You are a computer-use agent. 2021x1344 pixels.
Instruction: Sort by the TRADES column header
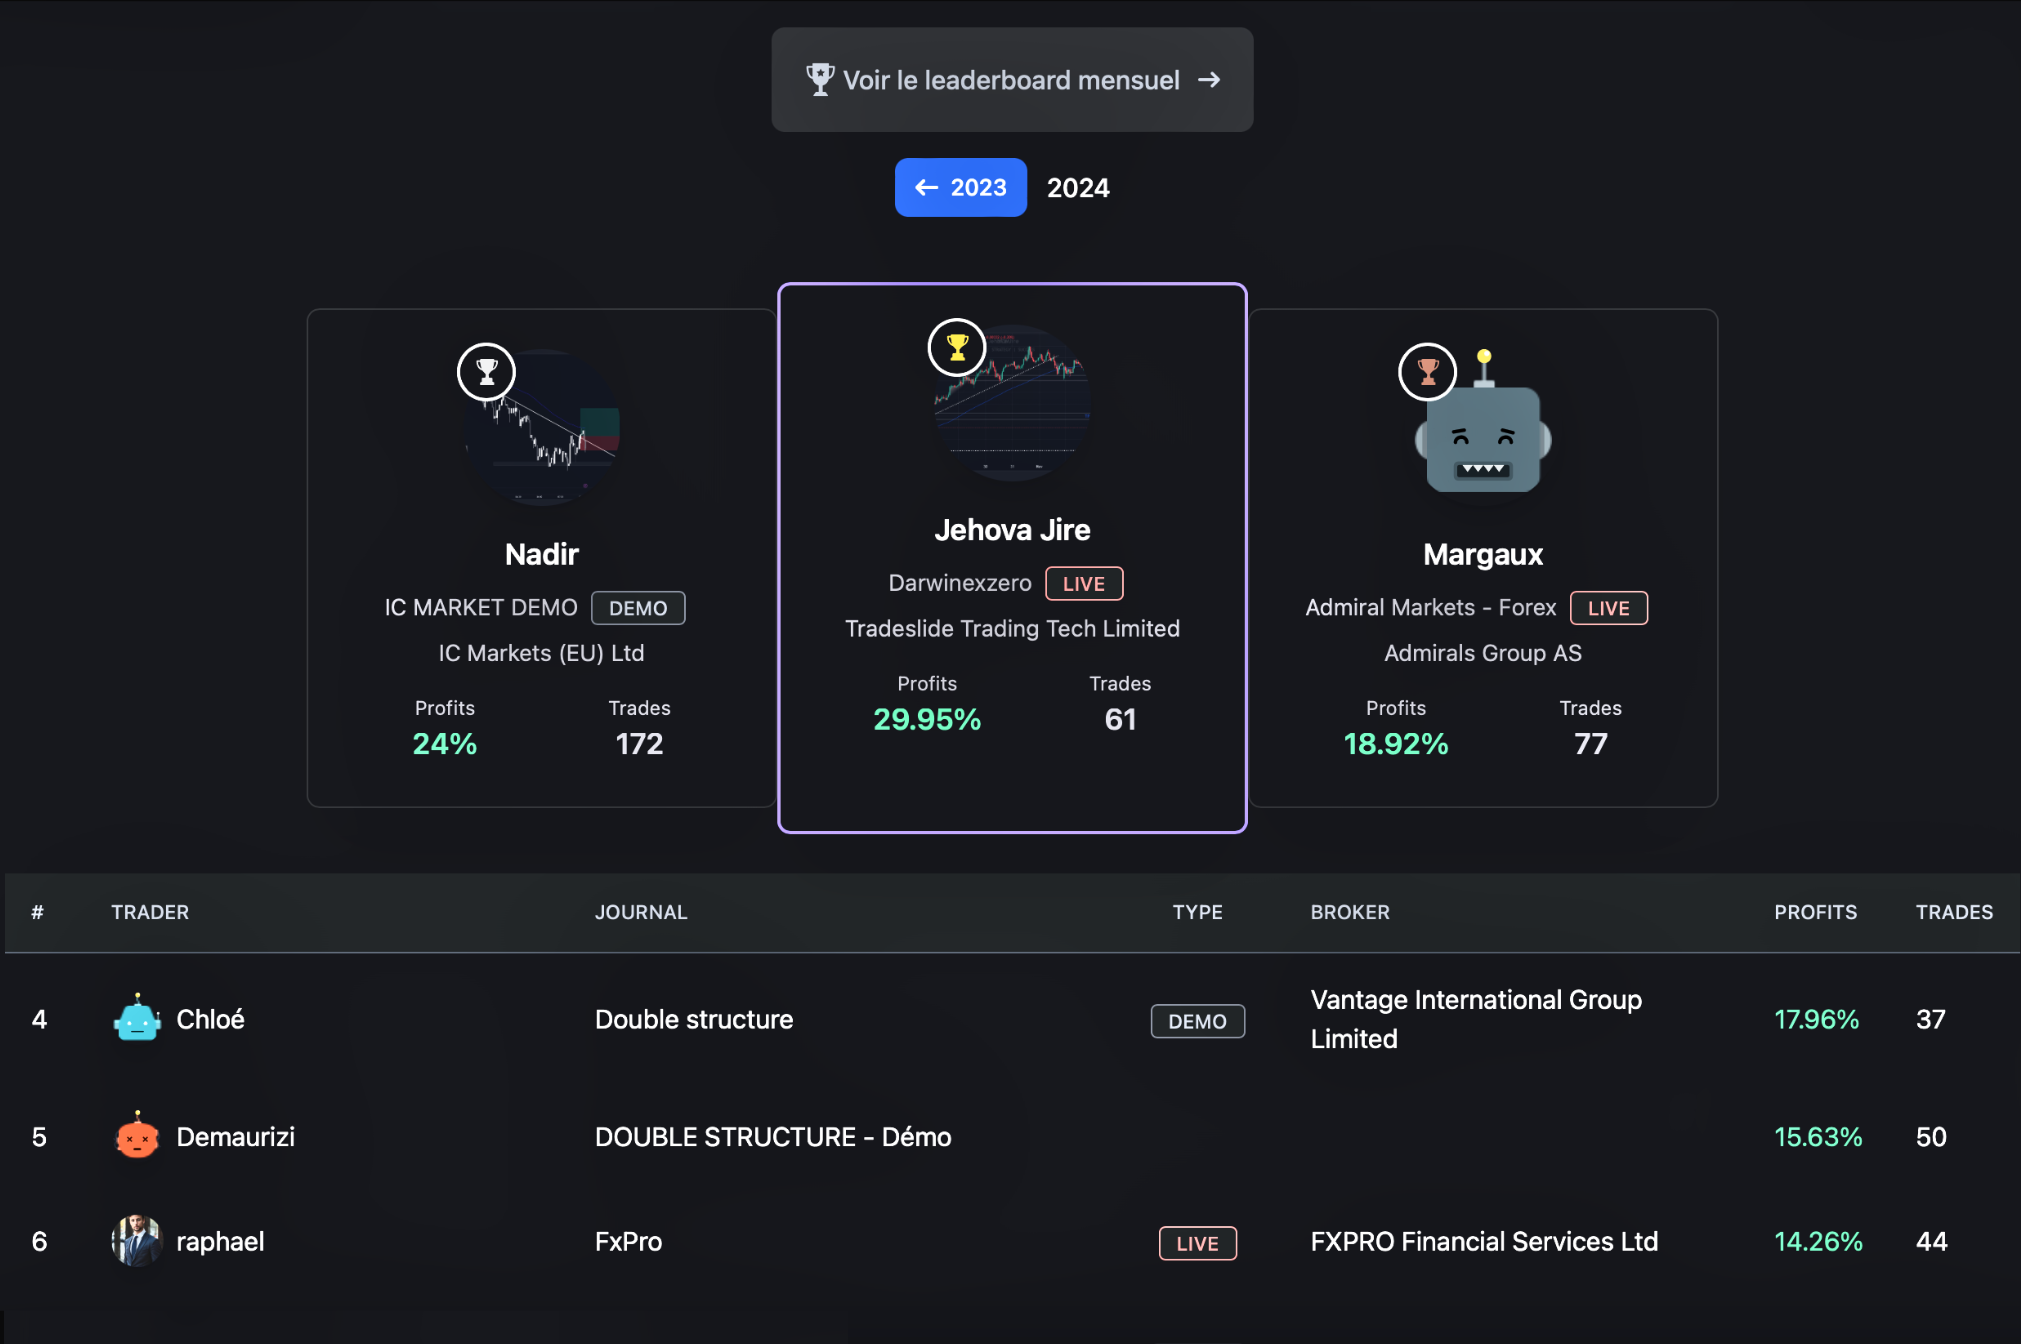point(1954,912)
